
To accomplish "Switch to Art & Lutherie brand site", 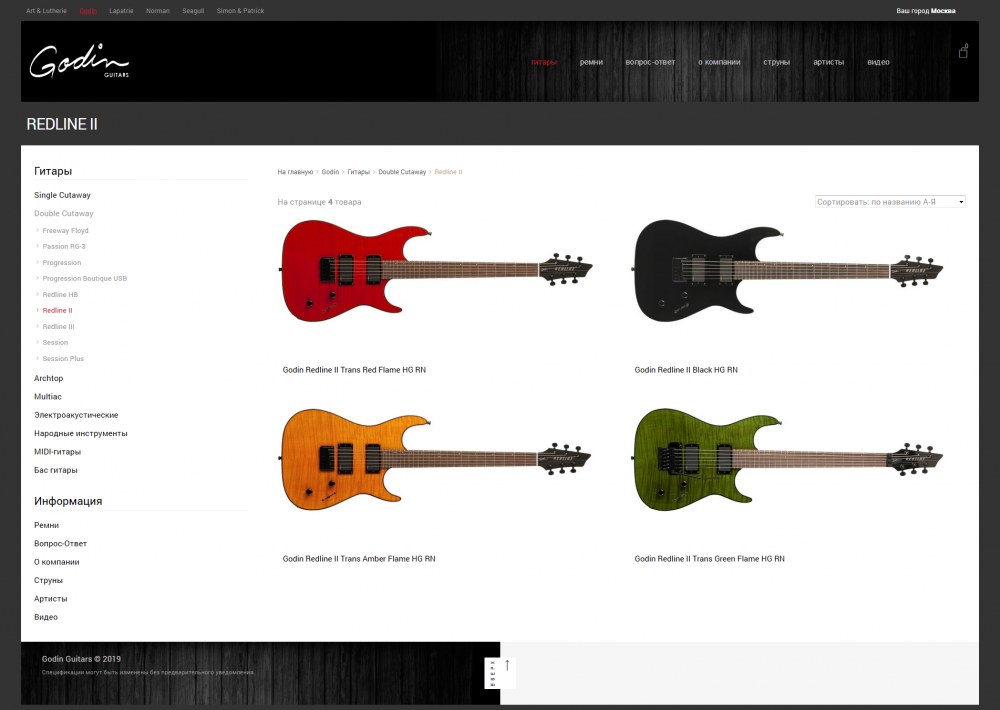I will coord(46,11).
